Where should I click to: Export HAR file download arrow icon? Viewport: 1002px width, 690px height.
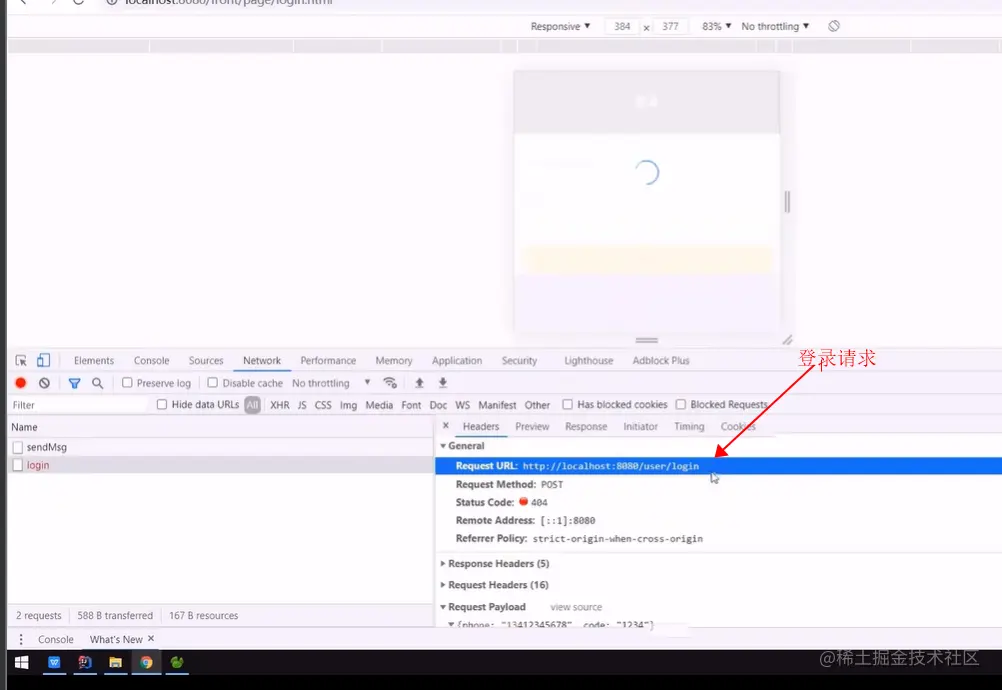tap(442, 383)
